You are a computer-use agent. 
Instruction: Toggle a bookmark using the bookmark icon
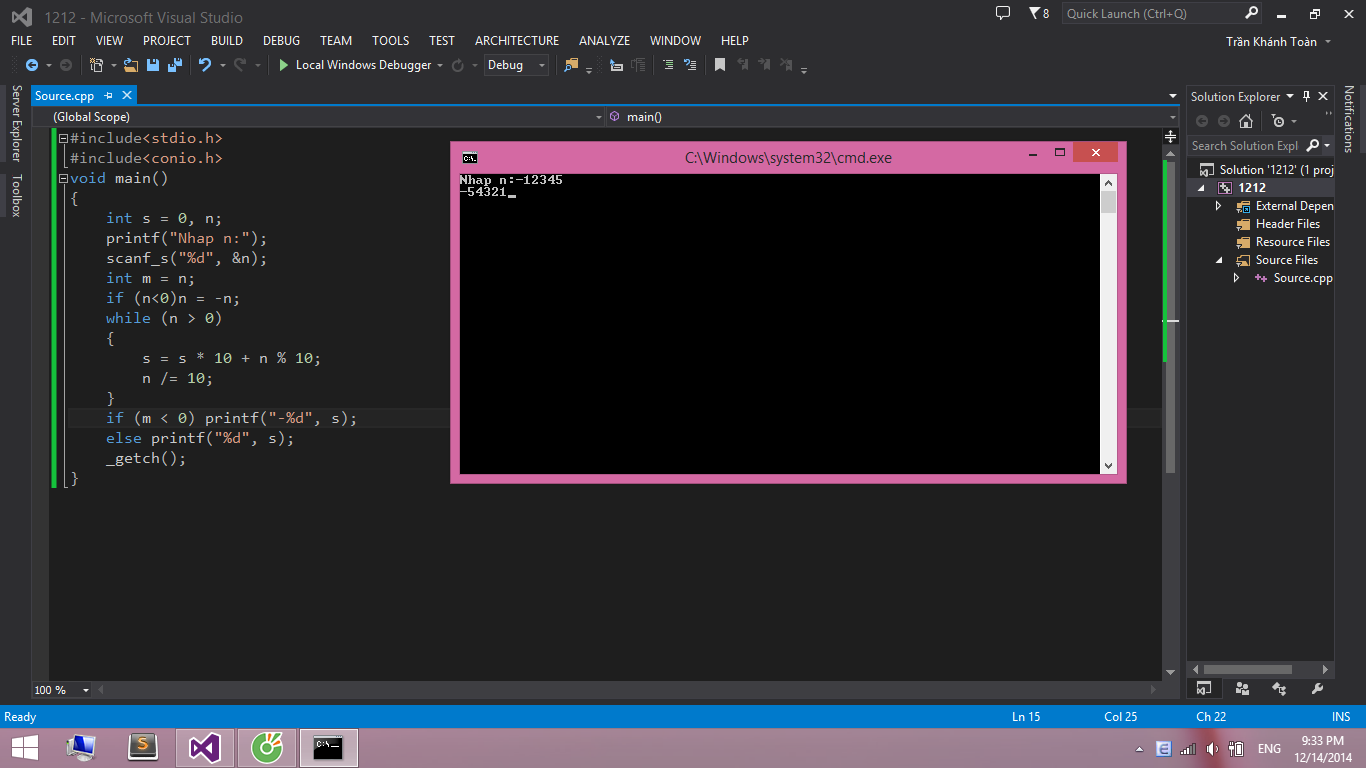point(720,65)
